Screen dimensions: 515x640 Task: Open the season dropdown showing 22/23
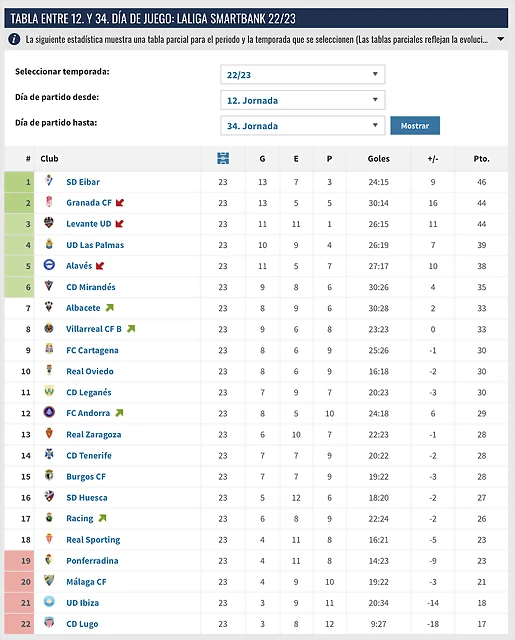pyautogui.click(x=303, y=74)
